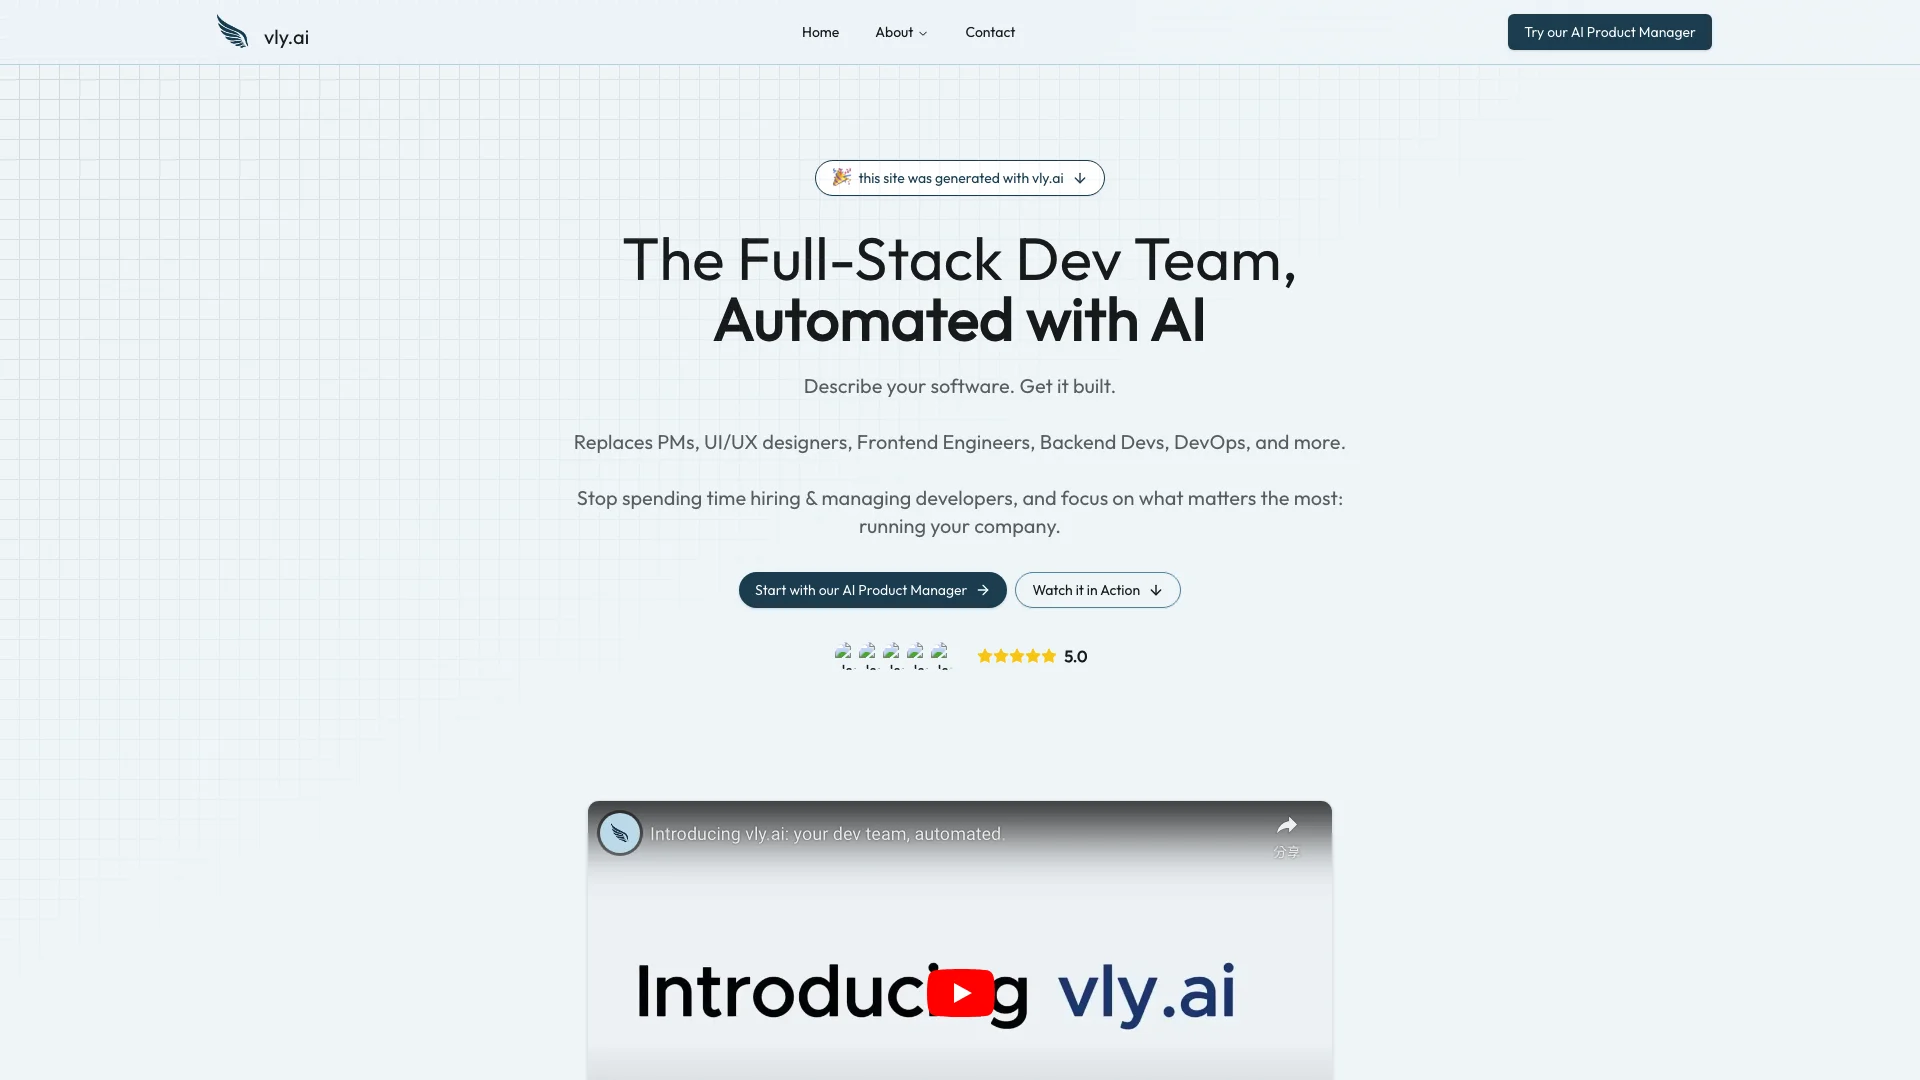Click the vly.ai channel avatar icon
Viewport: 1920px width, 1080px height.
[618, 833]
